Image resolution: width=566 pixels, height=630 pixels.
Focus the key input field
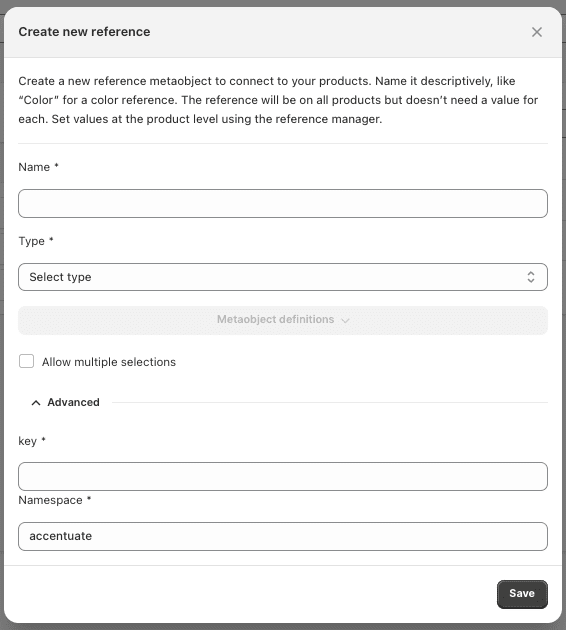click(283, 476)
